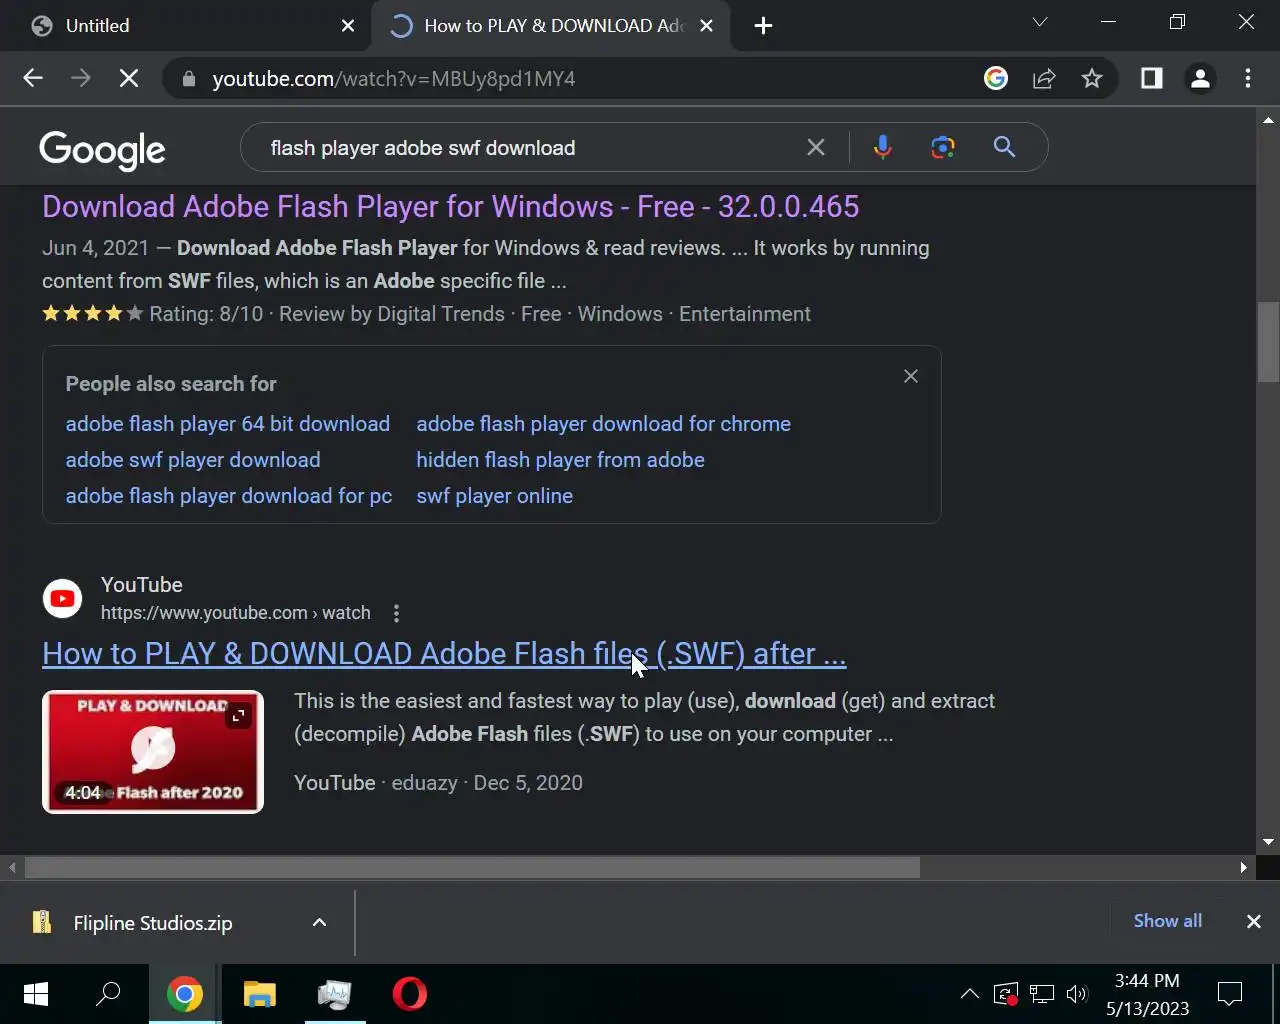Click the vertical scrollbar down arrow
Image resolution: width=1280 pixels, height=1024 pixels.
click(1268, 842)
